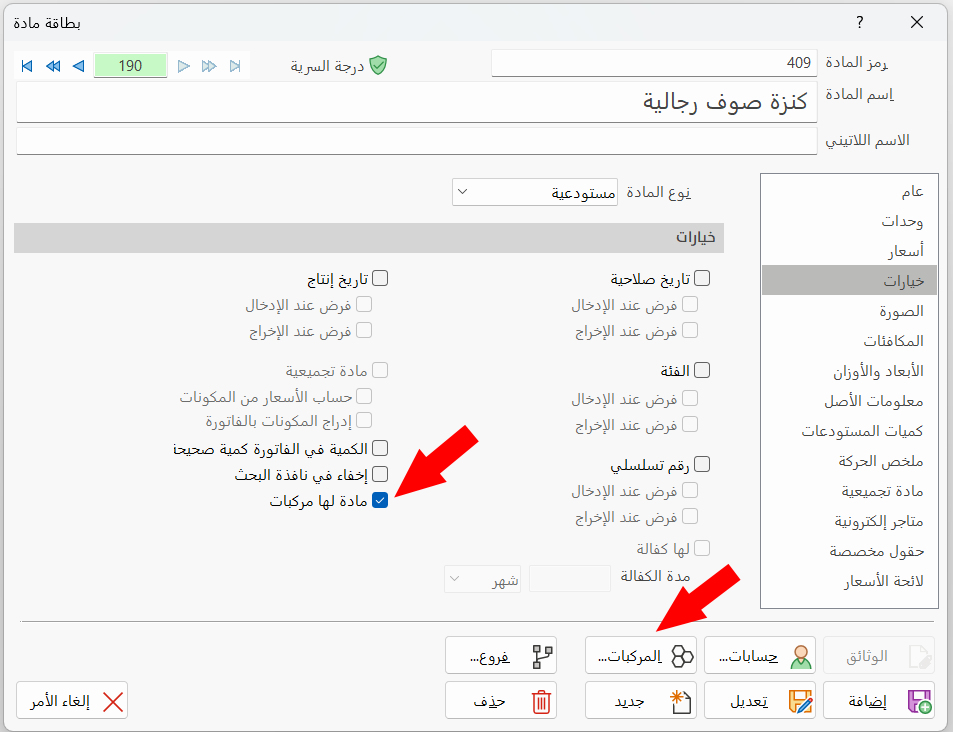Select the الأبعاد والأوزان sidebar item

(849, 371)
